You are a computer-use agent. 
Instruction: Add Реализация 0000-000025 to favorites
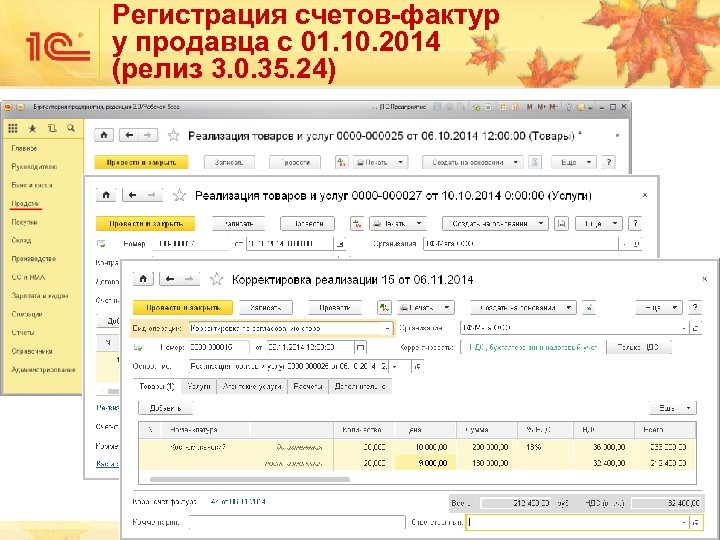coord(173,135)
